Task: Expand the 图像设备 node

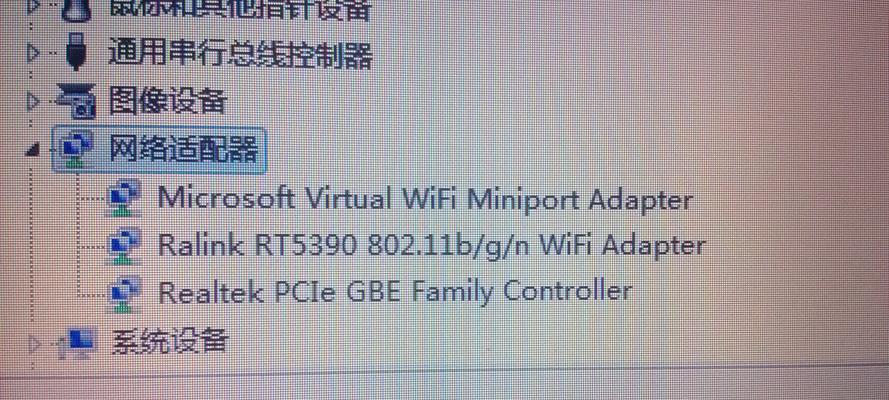Action: (x=33, y=101)
